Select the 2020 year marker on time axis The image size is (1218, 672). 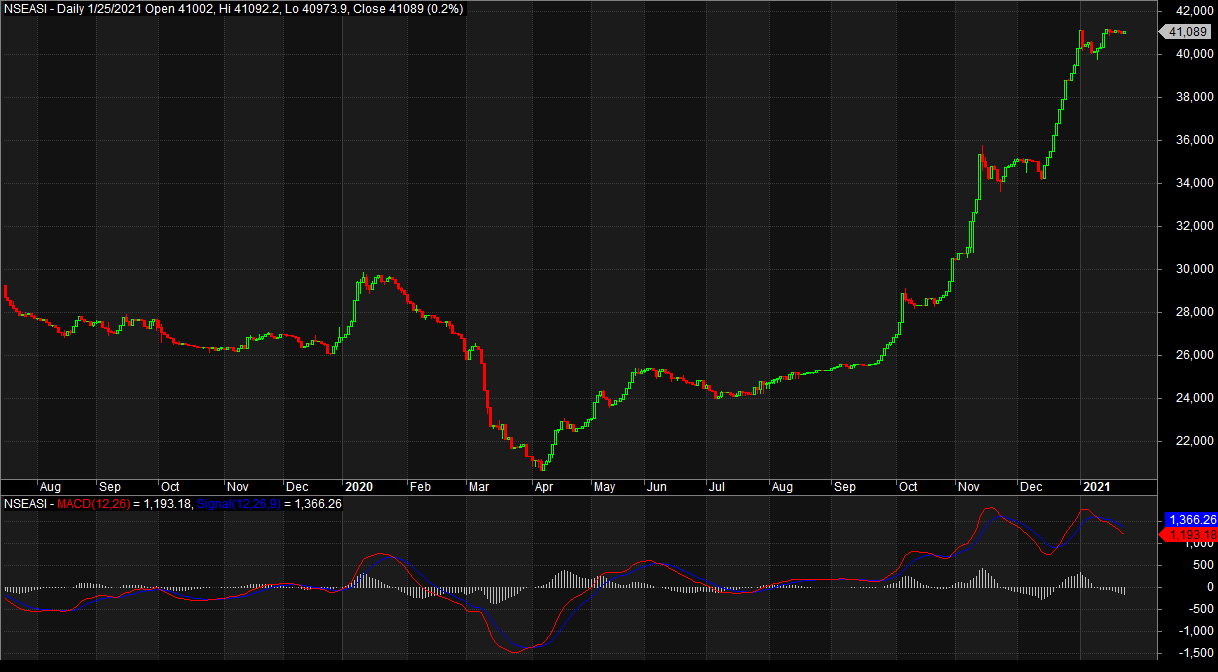pyautogui.click(x=358, y=487)
